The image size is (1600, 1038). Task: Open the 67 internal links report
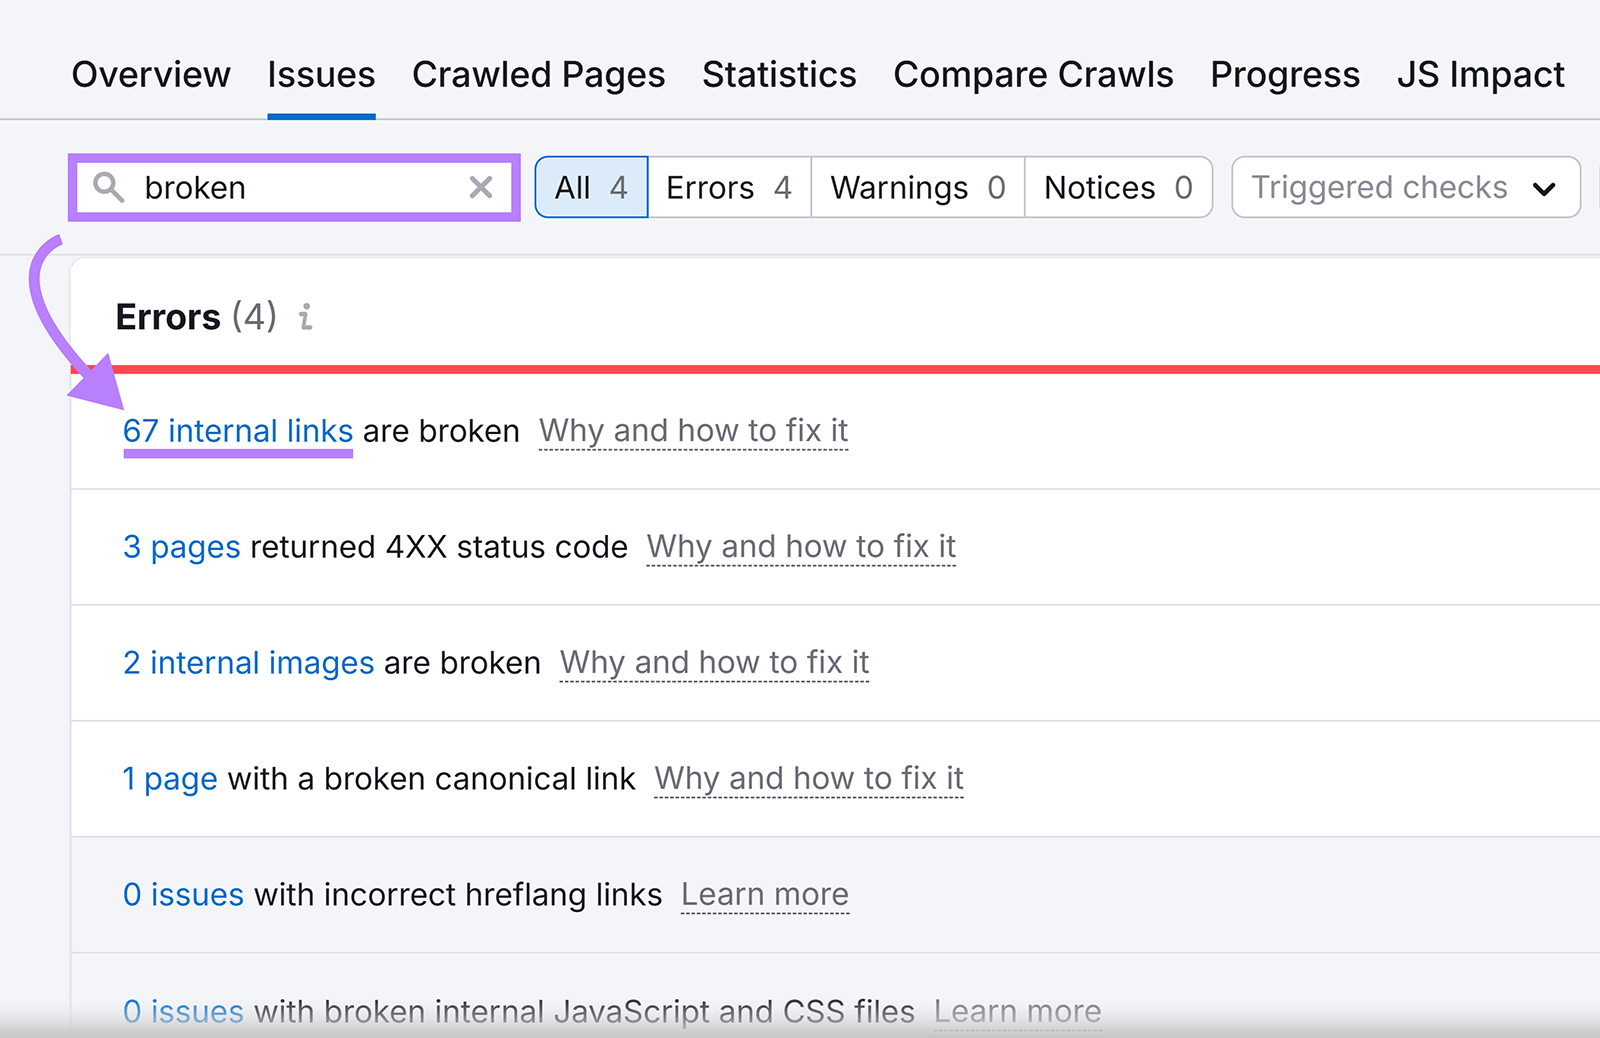(x=237, y=431)
